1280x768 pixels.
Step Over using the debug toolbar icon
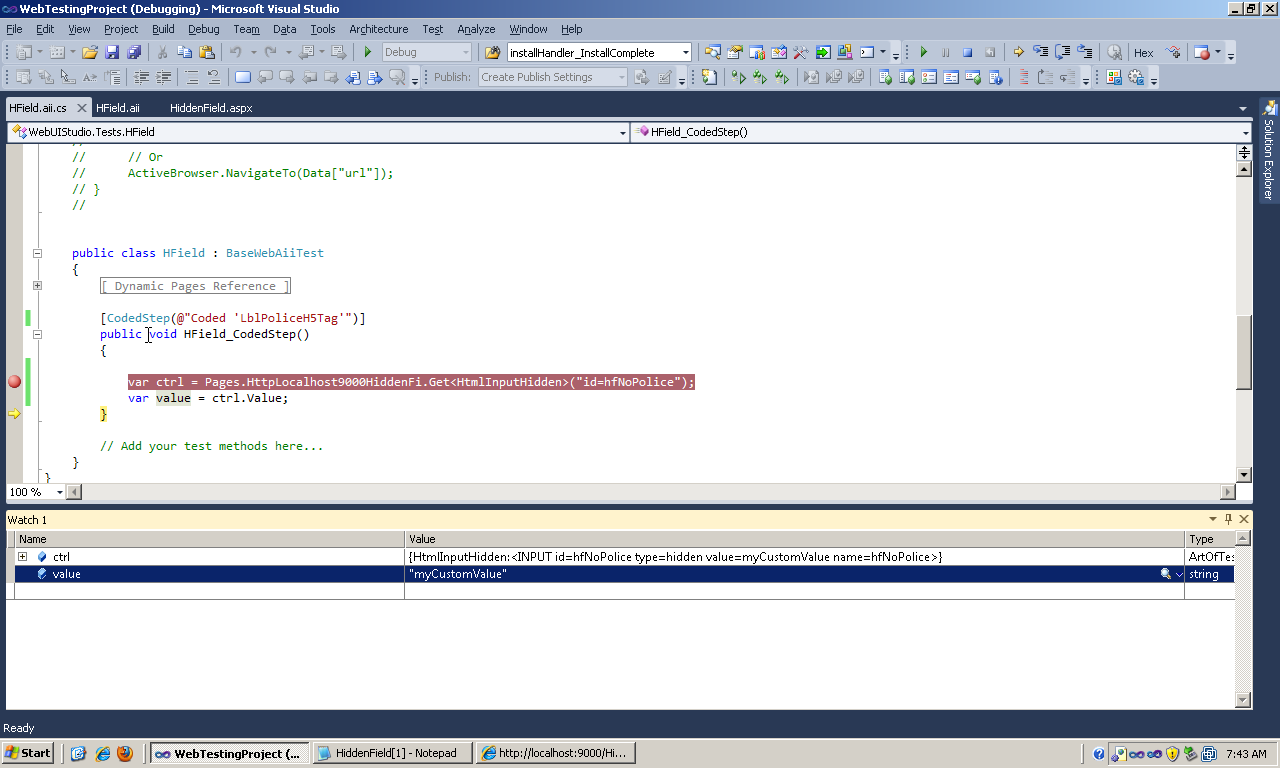click(x=1063, y=53)
